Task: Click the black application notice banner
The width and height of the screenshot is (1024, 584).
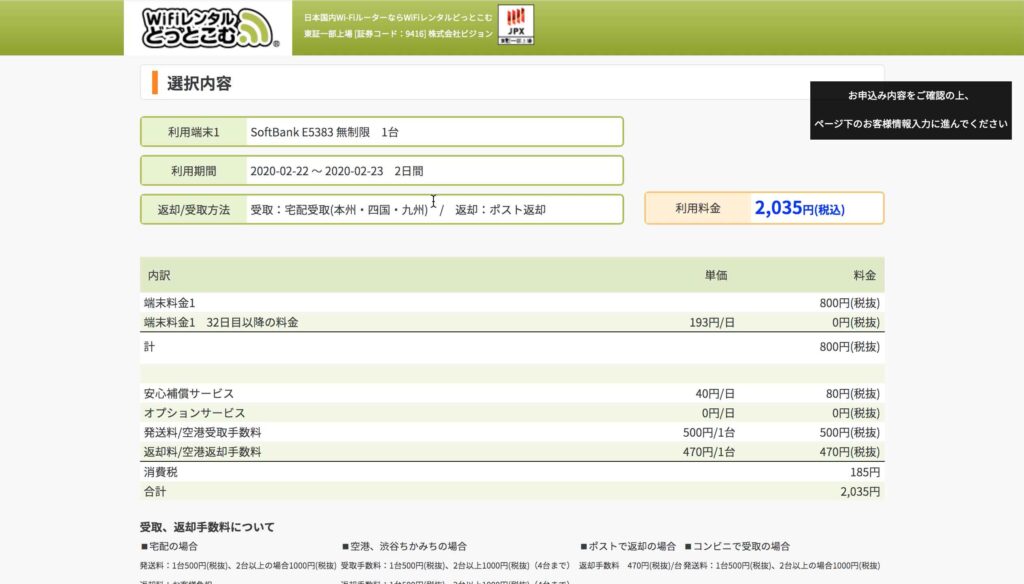Action: (909, 109)
